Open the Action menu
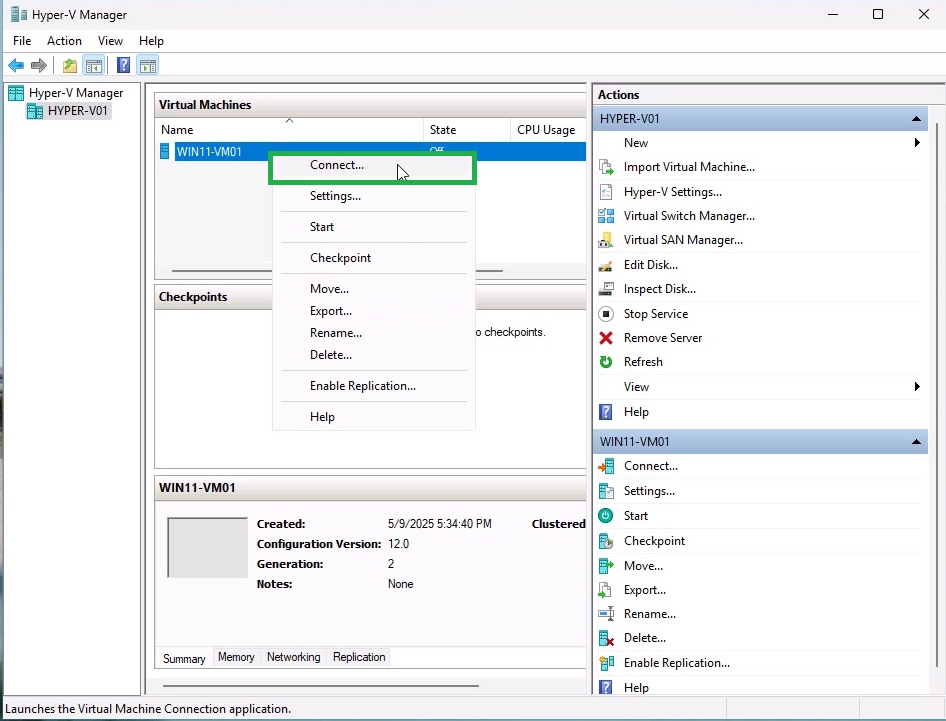The image size is (946, 721). pos(65,41)
